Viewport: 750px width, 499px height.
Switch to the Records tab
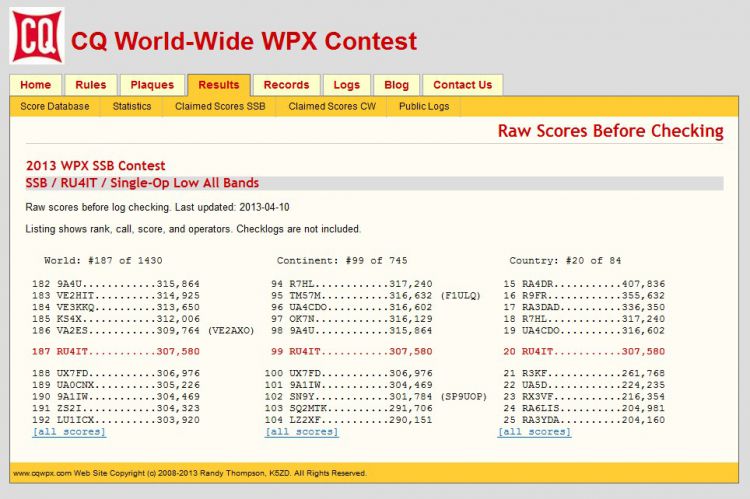click(287, 85)
